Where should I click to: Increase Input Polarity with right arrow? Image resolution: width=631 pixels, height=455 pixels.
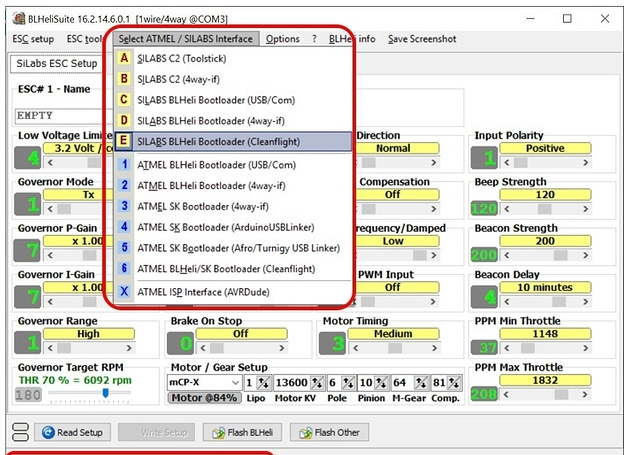(586, 163)
